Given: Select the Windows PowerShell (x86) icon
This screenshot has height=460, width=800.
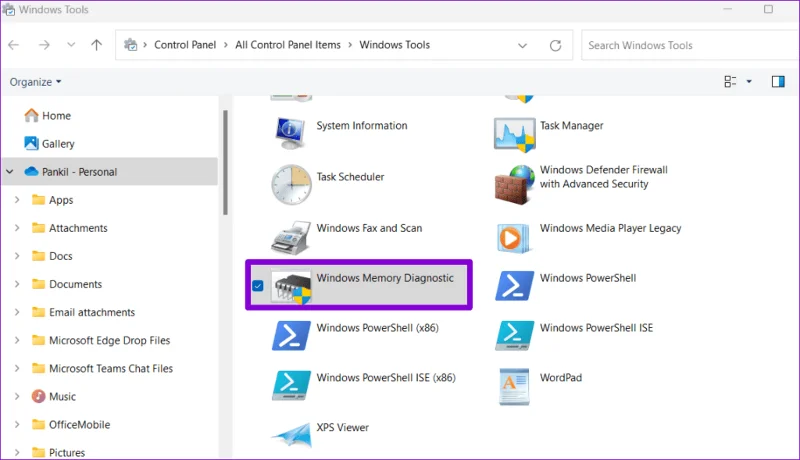Looking at the screenshot, I should tap(291, 336).
